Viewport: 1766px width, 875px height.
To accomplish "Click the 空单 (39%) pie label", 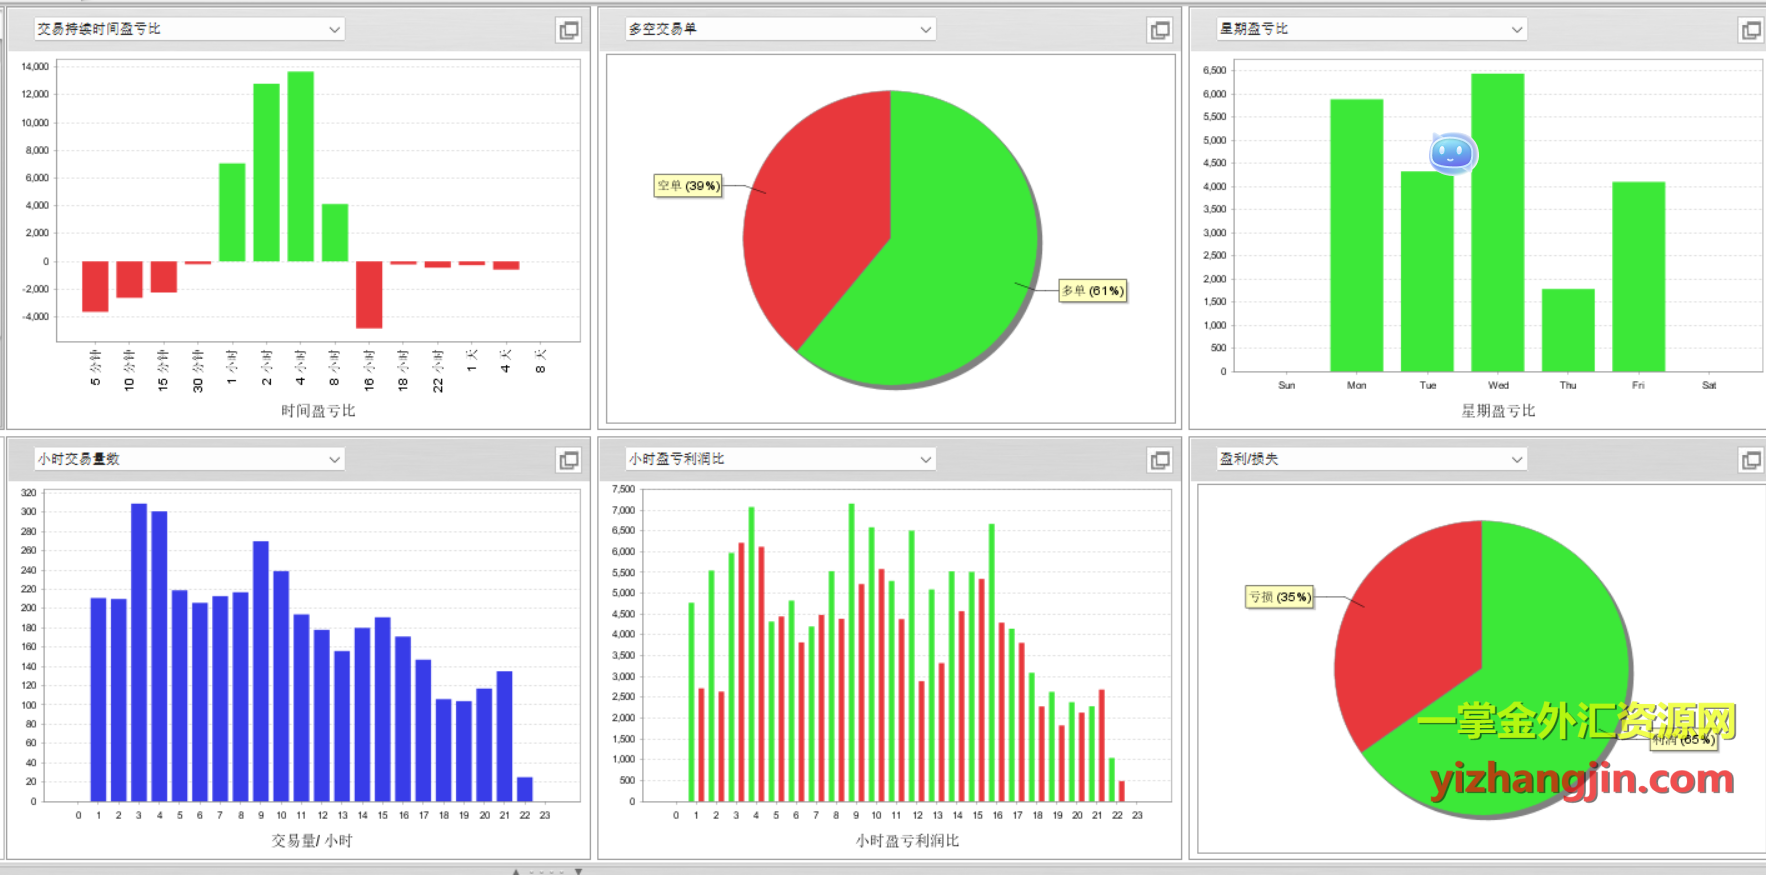I will (x=688, y=186).
